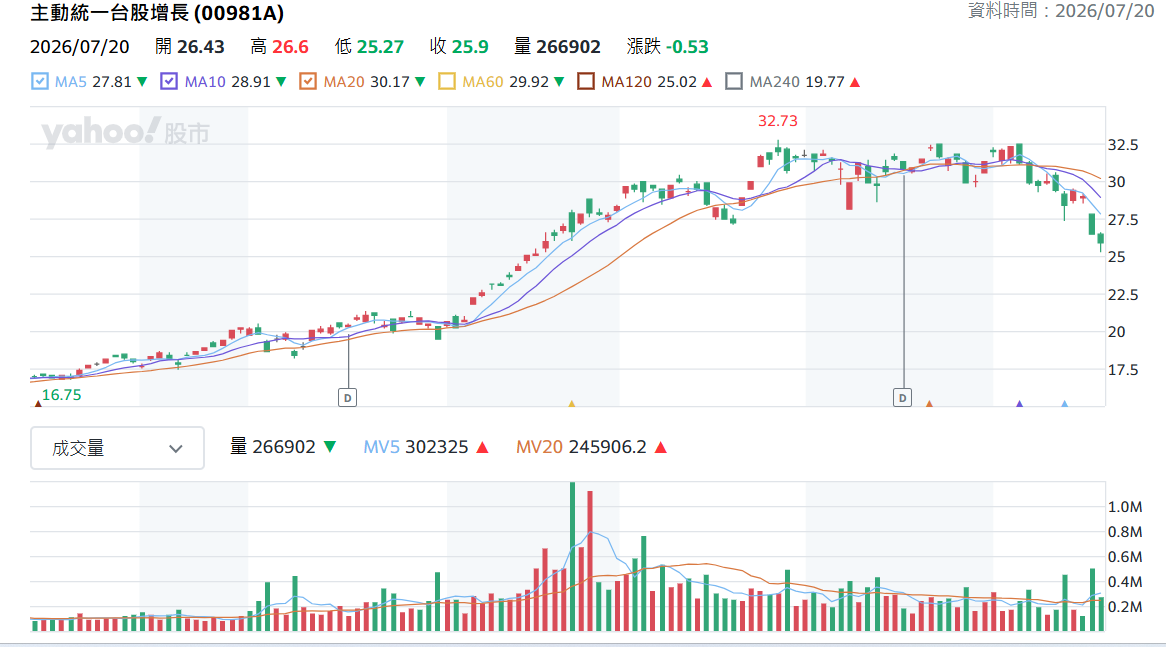Screen dimensions: 1166x647
Task: Turn on the MA120 checkbox
Action: coord(586,82)
